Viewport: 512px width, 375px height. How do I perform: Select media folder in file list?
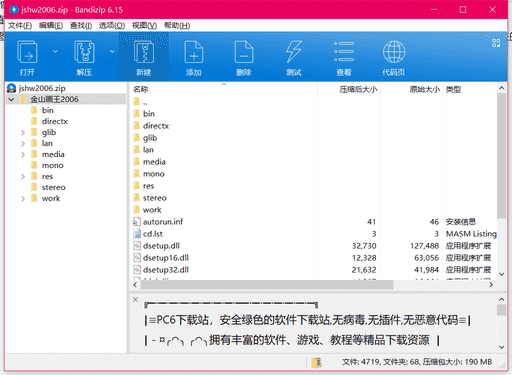[154, 162]
